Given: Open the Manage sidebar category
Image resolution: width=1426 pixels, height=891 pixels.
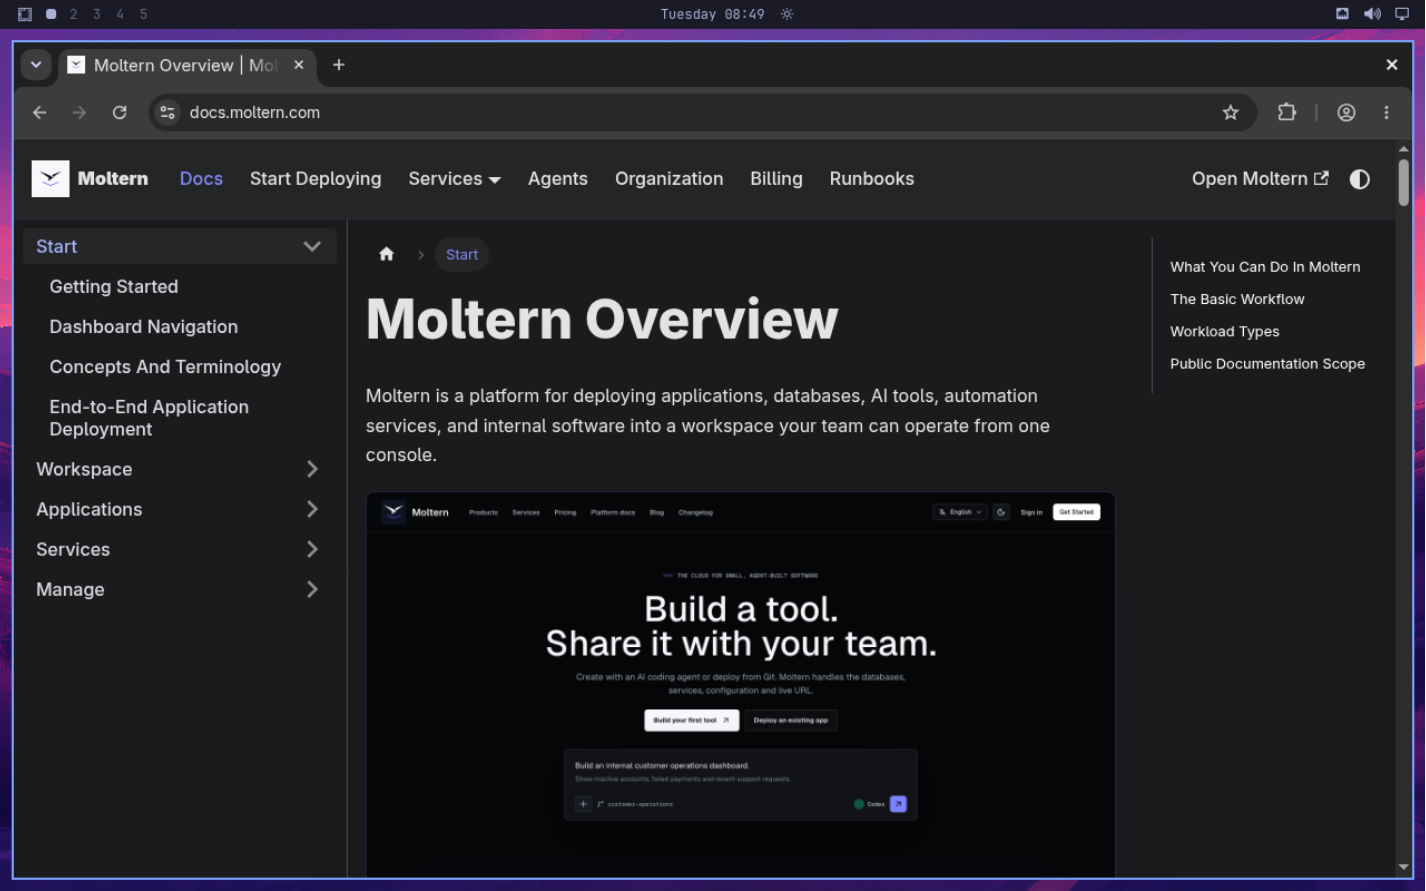Looking at the screenshot, I should tap(70, 589).
